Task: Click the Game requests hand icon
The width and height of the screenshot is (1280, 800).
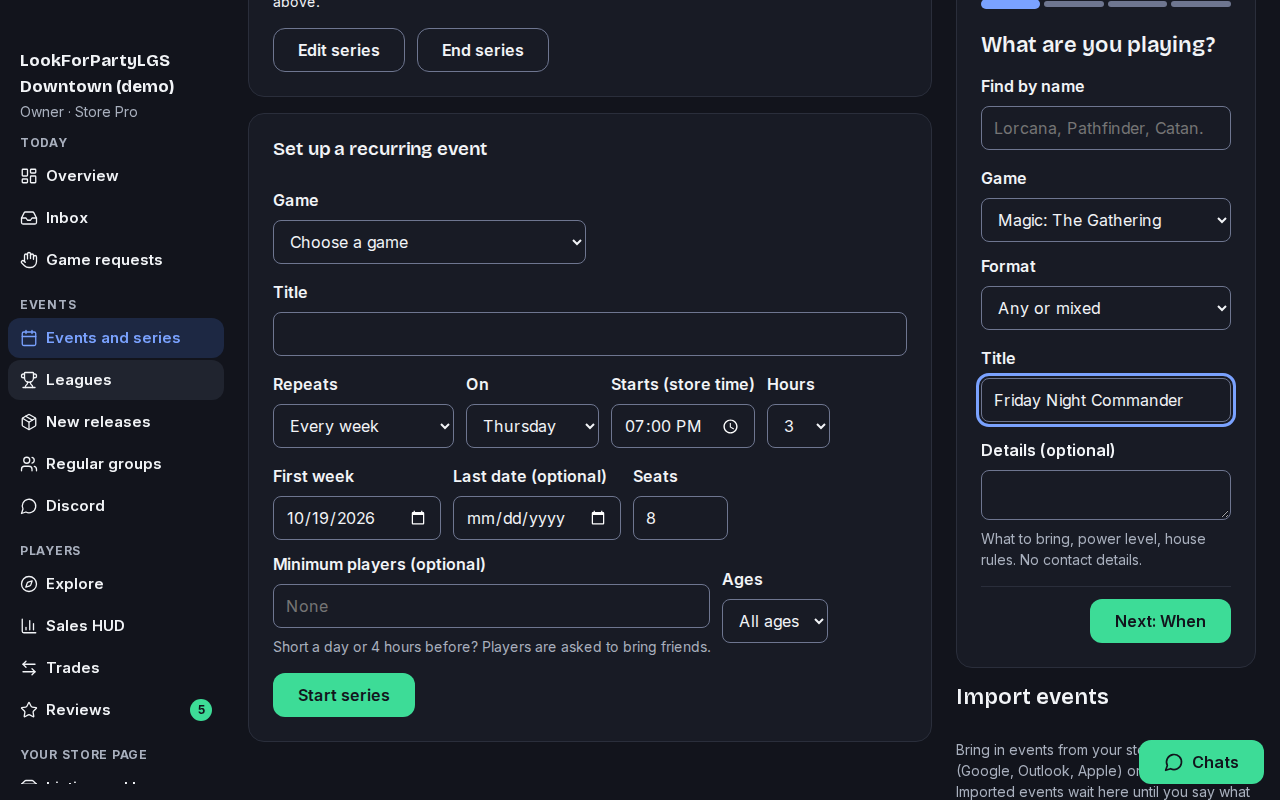Action: tap(29, 260)
